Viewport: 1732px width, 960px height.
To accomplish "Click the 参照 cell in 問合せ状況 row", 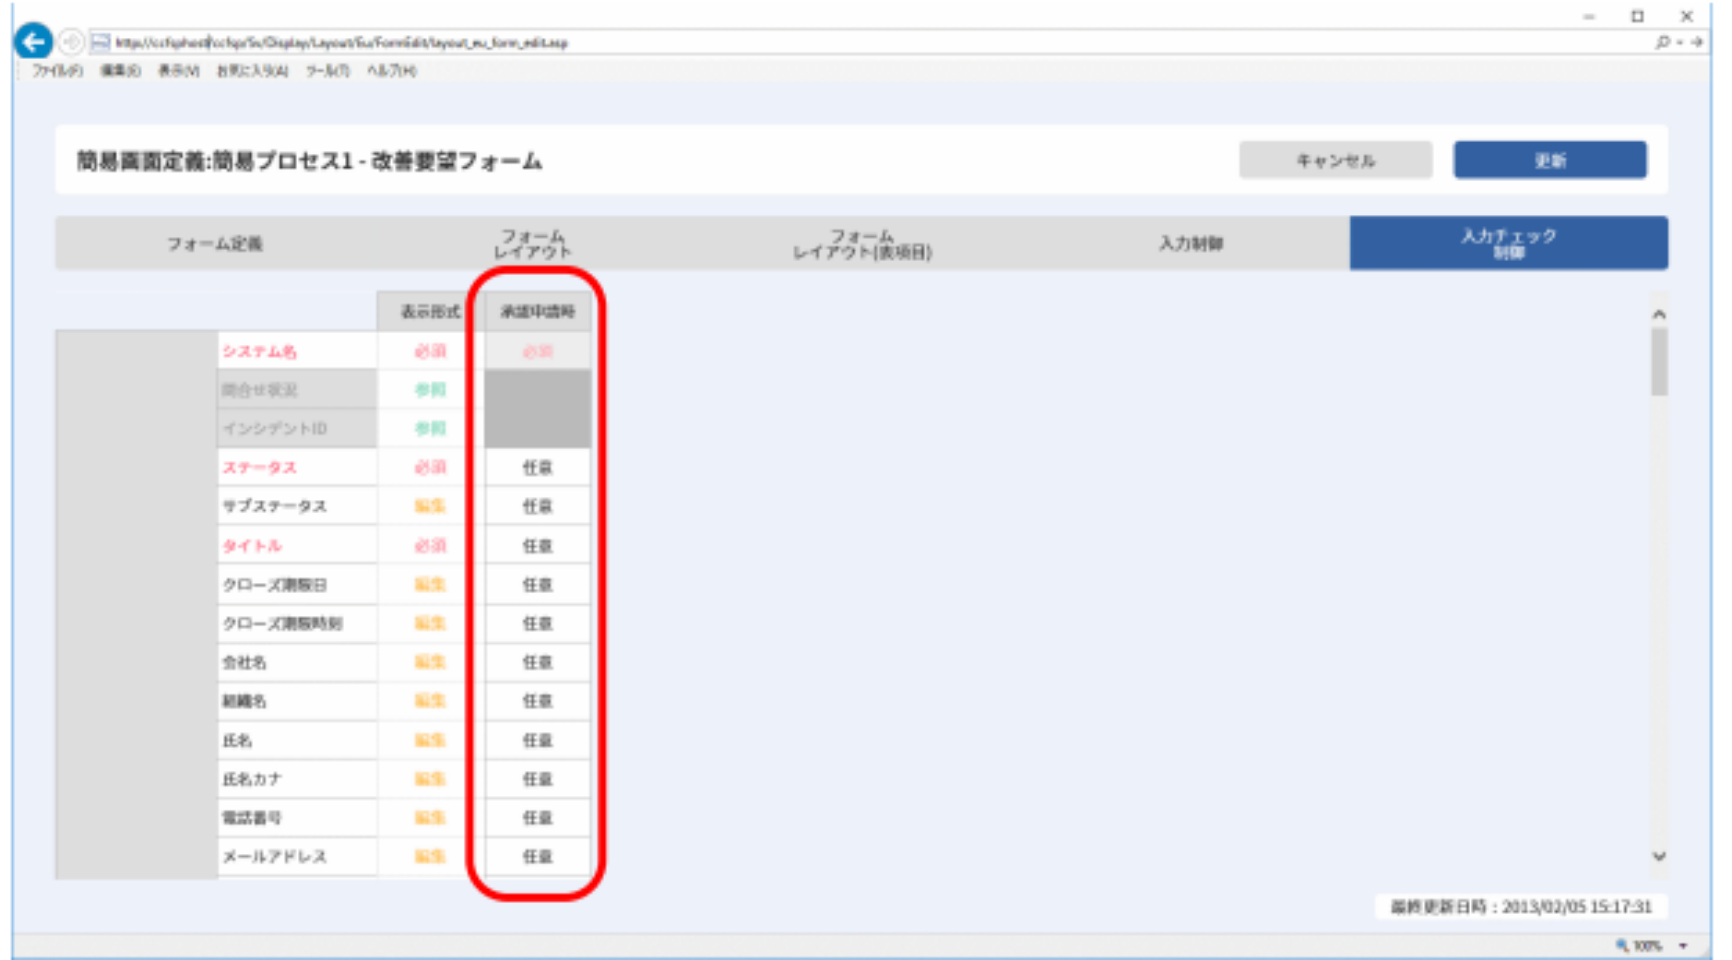I will coord(430,390).
